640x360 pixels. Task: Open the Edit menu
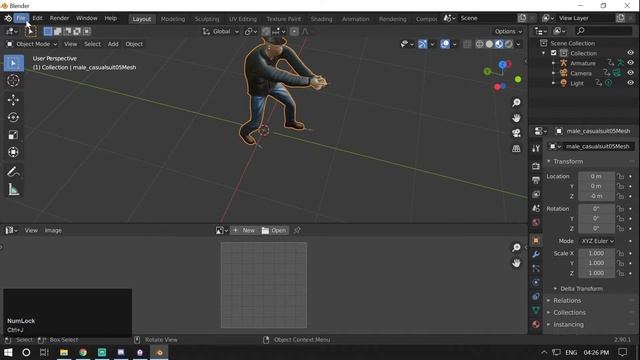pyautogui.click(x=37, y=18)
